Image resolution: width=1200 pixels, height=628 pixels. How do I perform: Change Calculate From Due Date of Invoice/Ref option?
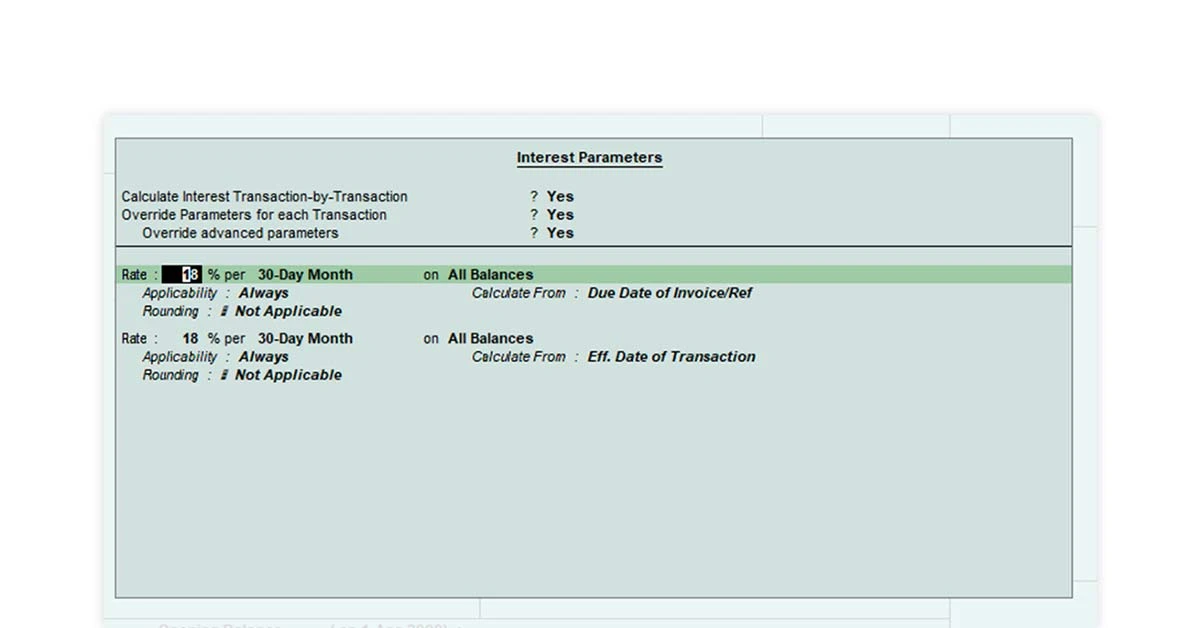672,293
